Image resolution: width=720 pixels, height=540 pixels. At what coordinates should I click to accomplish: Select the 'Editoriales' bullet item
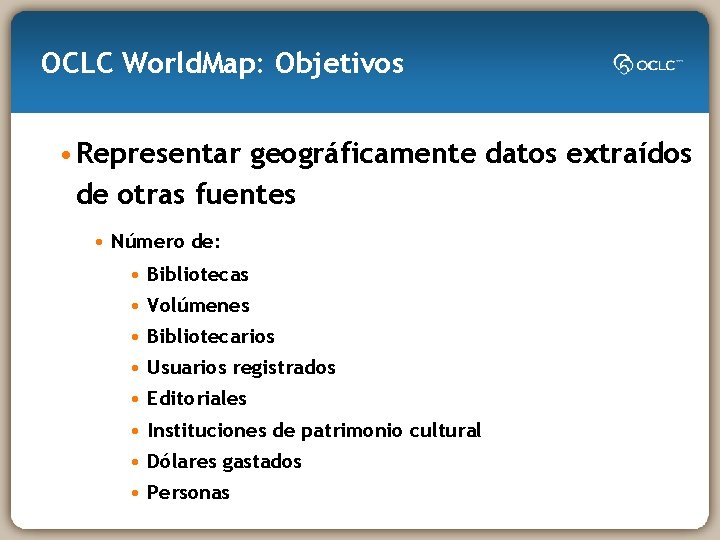(x=197, y=399)
